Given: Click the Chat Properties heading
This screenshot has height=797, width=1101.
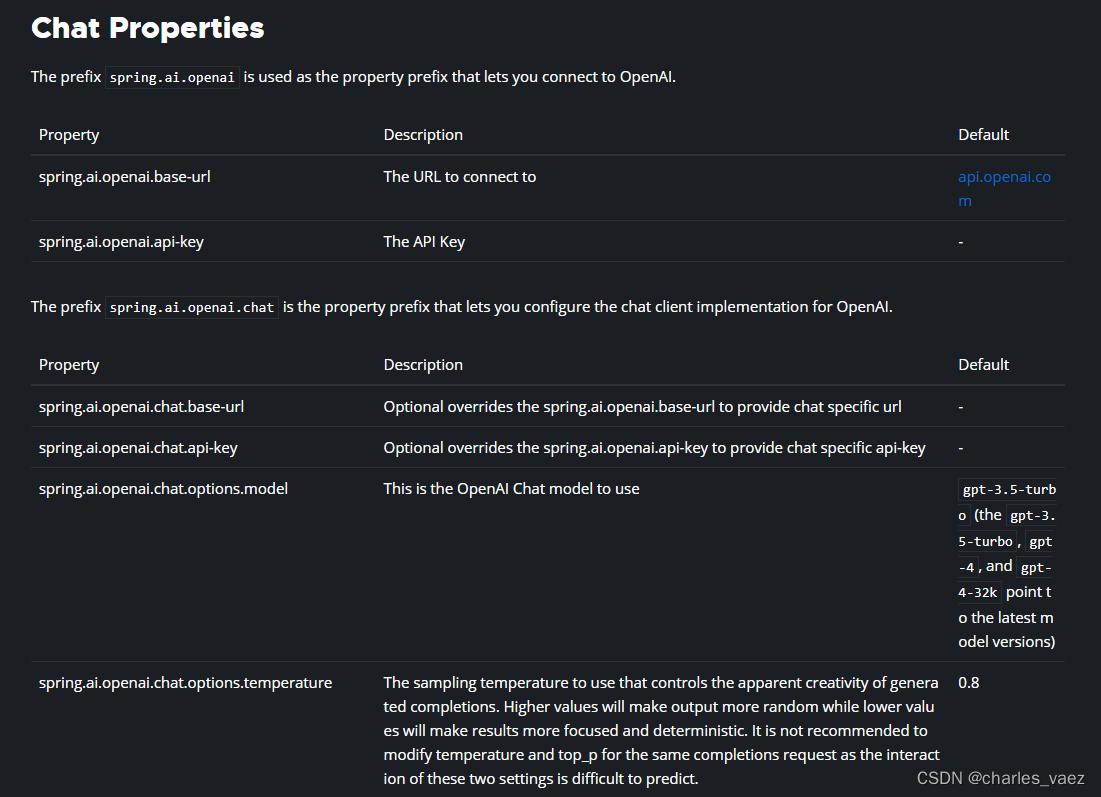Looking at the screenshot, I should click(x=147, y=28).
